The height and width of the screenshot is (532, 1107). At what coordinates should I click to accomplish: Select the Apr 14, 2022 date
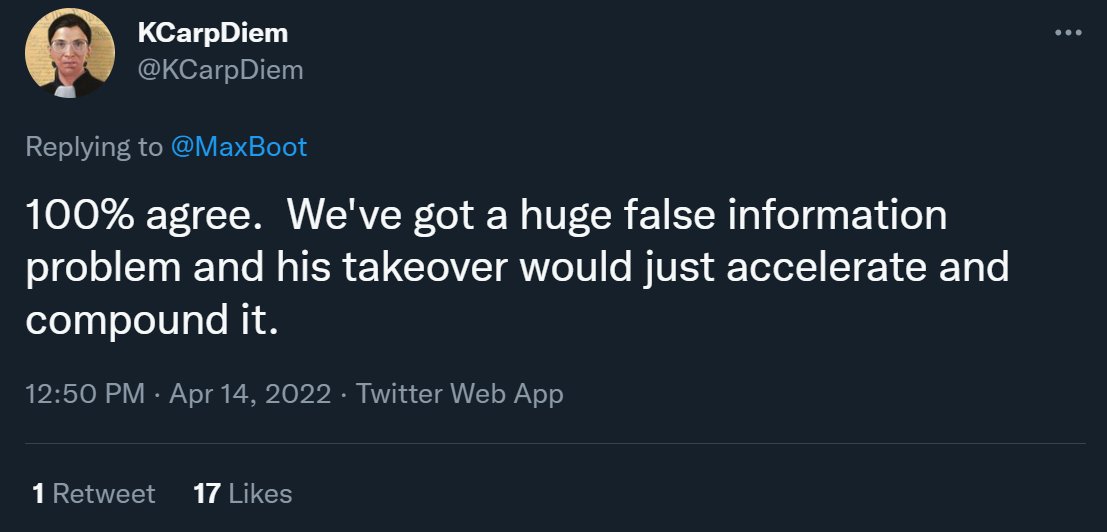point(250,393)
